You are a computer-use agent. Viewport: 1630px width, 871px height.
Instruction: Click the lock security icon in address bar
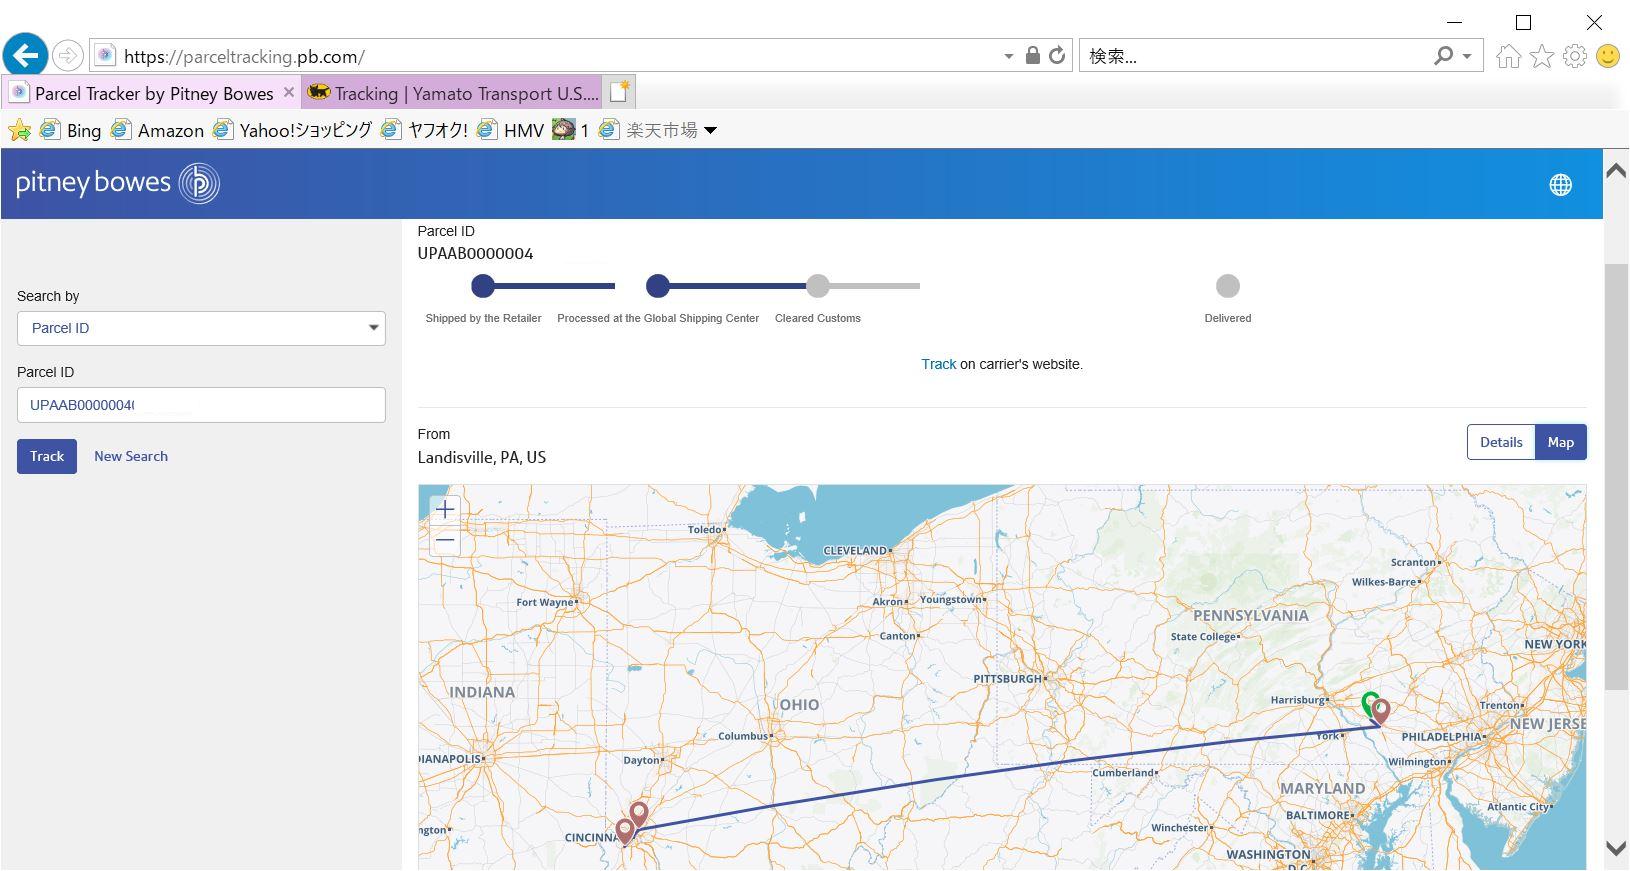click(x=1033, y=56)
